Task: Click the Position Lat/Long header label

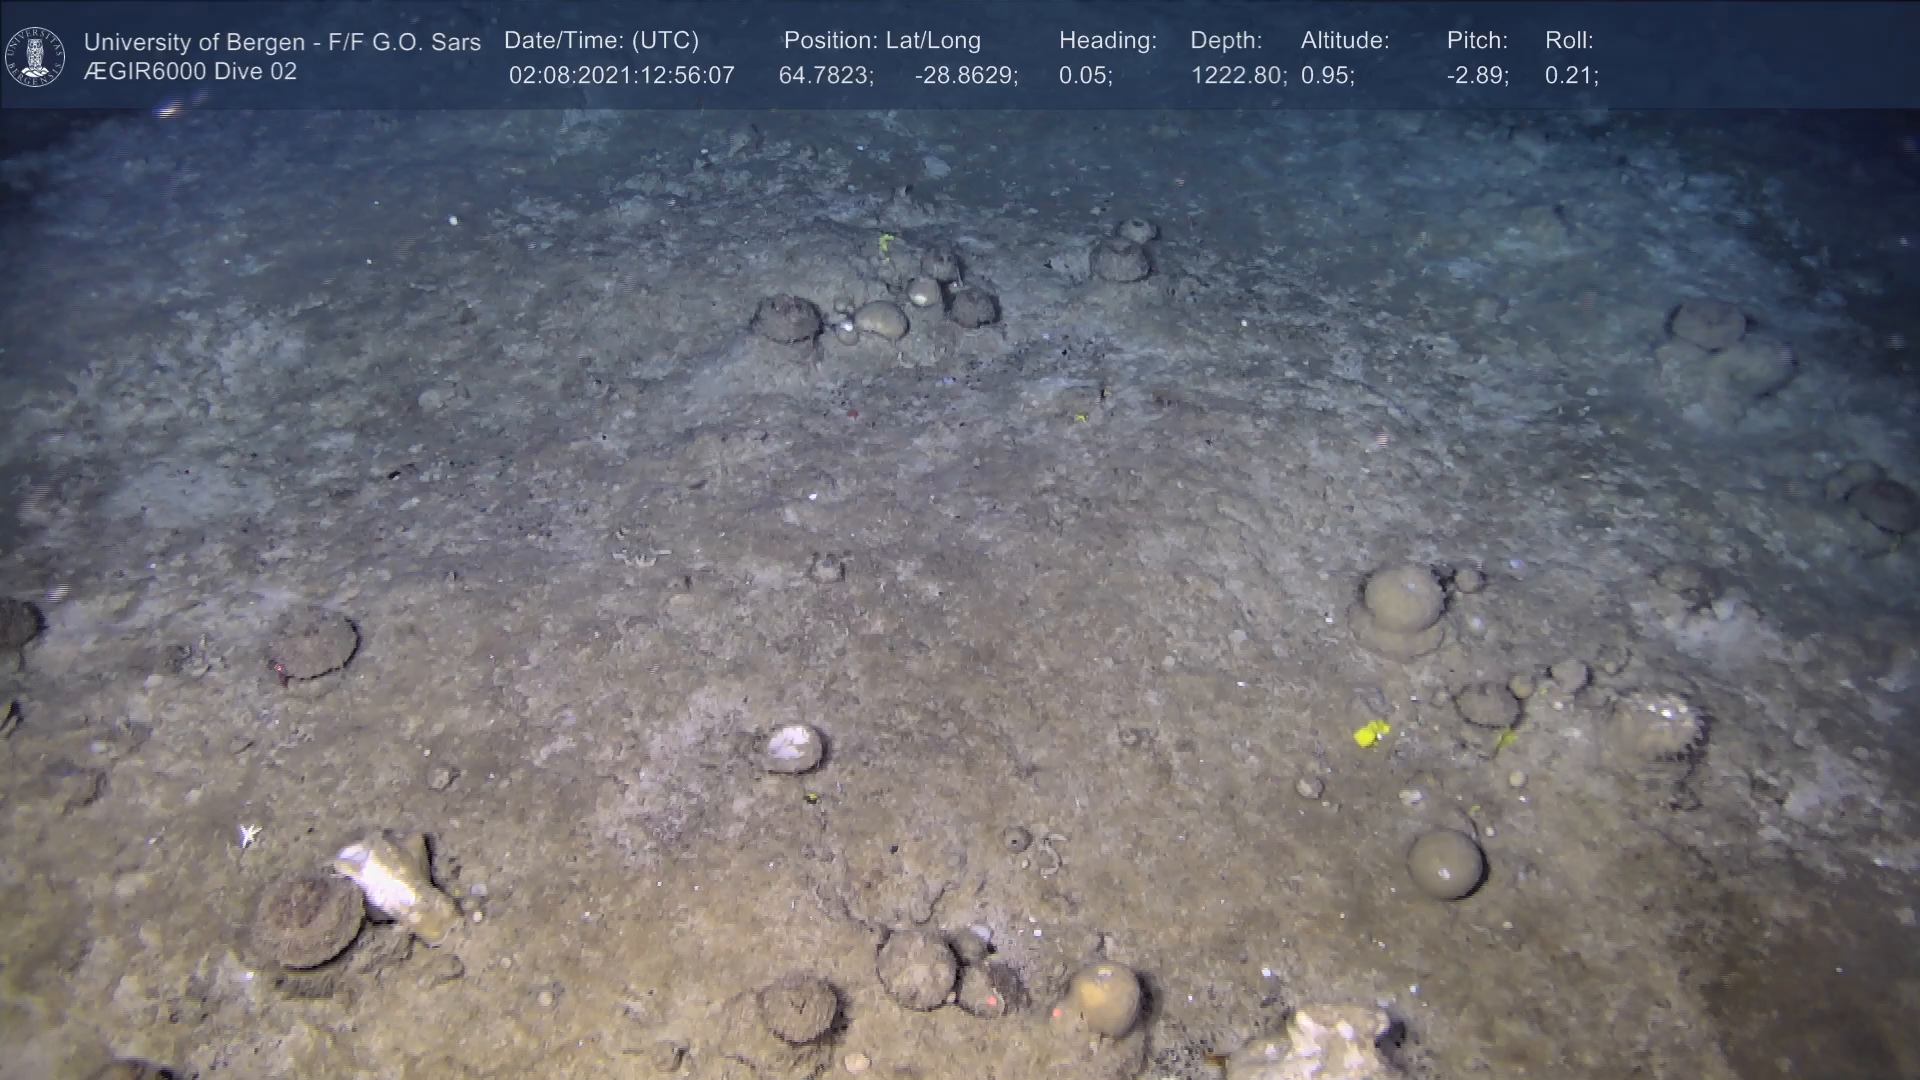Action: pyautogui.click(x=882, y=41)
